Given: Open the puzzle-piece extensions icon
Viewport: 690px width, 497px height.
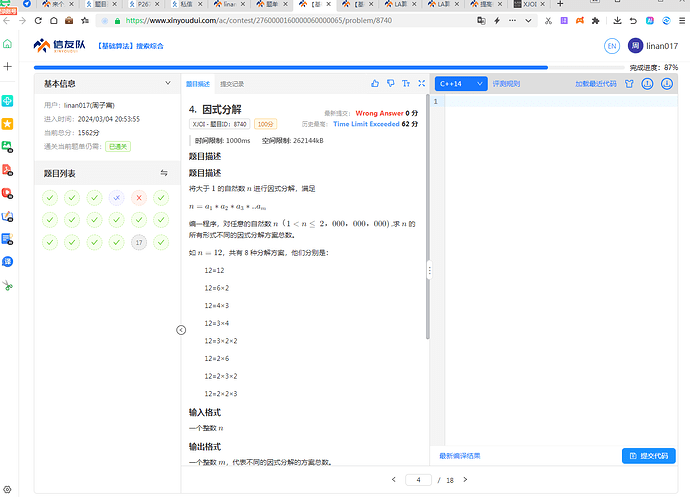Looking at the screenshot, I should (595, 21).
